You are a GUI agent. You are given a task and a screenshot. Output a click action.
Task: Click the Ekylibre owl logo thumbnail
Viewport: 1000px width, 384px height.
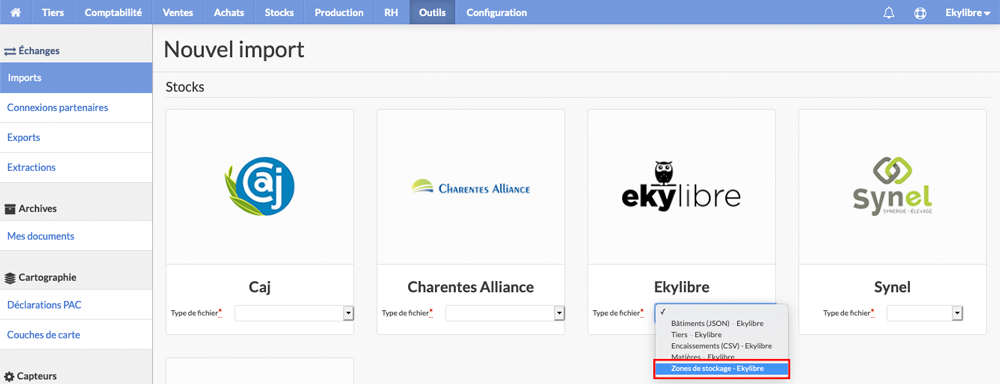click(681, 185)
